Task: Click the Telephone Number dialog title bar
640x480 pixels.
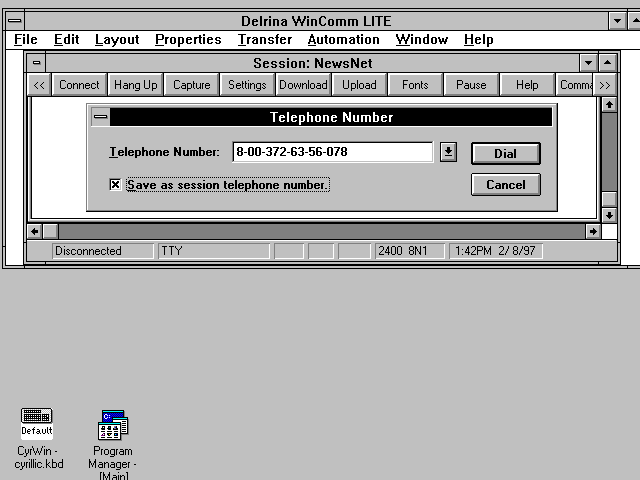Action: (331, 117)
